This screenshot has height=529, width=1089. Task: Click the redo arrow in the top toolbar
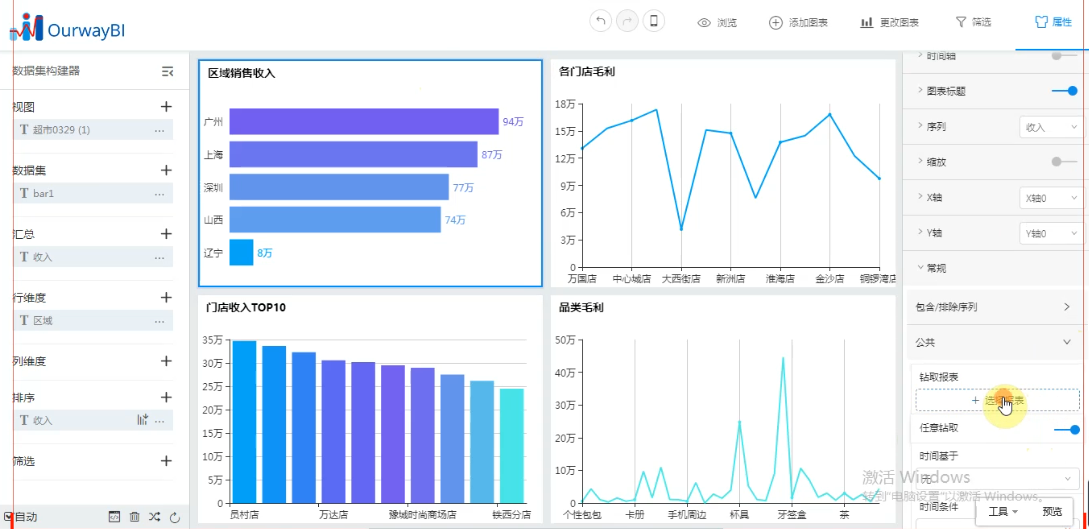point(628,22)
